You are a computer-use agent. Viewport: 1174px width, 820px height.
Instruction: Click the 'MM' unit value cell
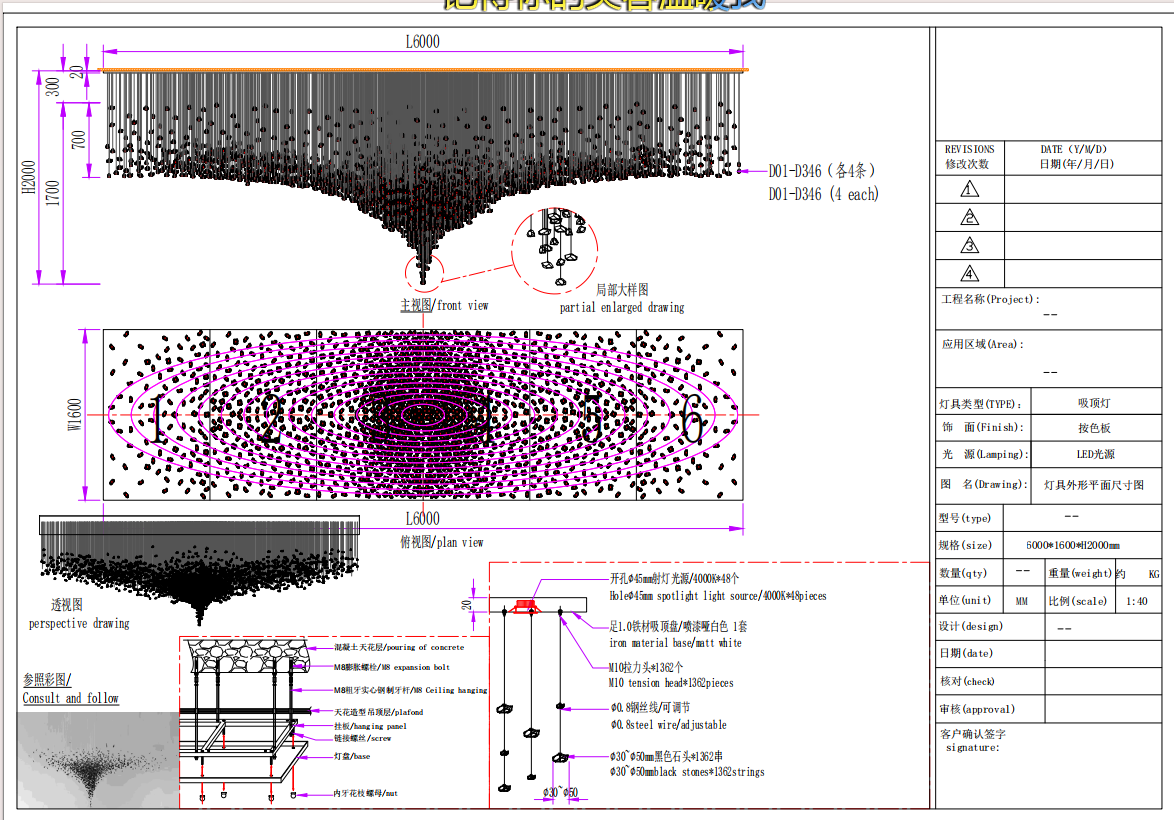[x=1022, y=601]
